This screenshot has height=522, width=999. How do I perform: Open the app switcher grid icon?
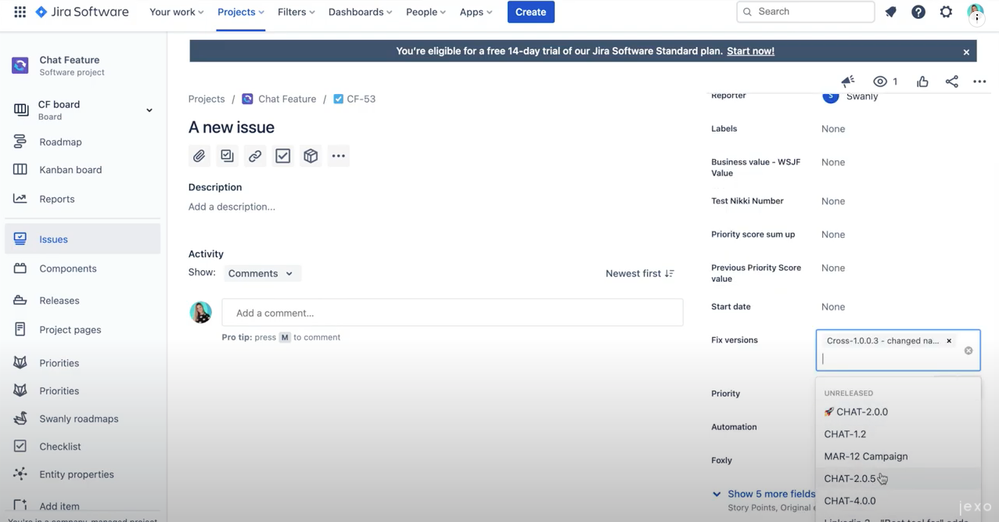pyautogui.click(x=20, y=11)
